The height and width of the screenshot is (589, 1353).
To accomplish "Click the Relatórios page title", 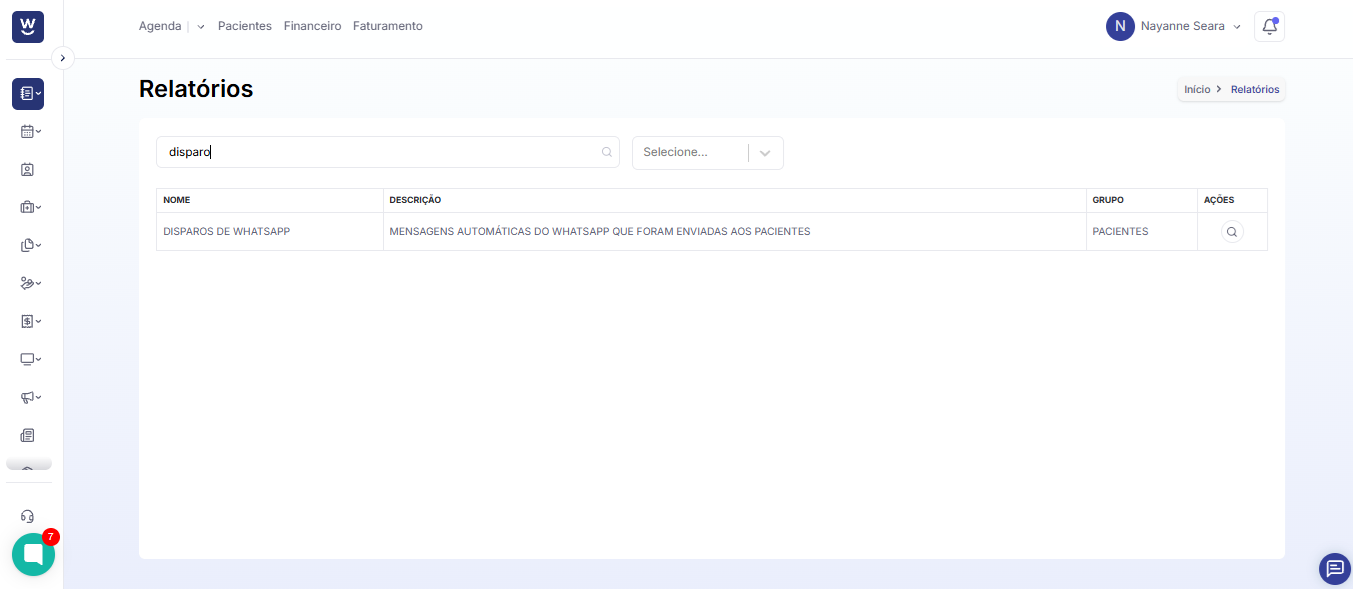I will coord(196,89).
